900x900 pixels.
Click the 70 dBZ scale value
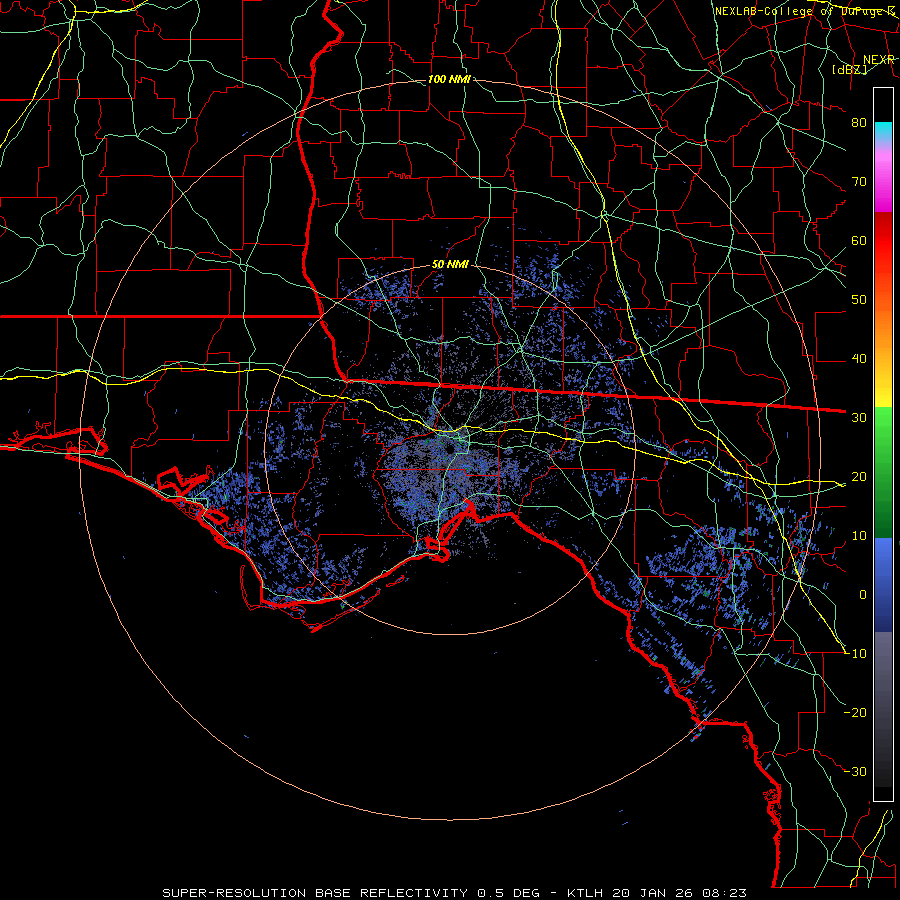[x=859, y=181]
